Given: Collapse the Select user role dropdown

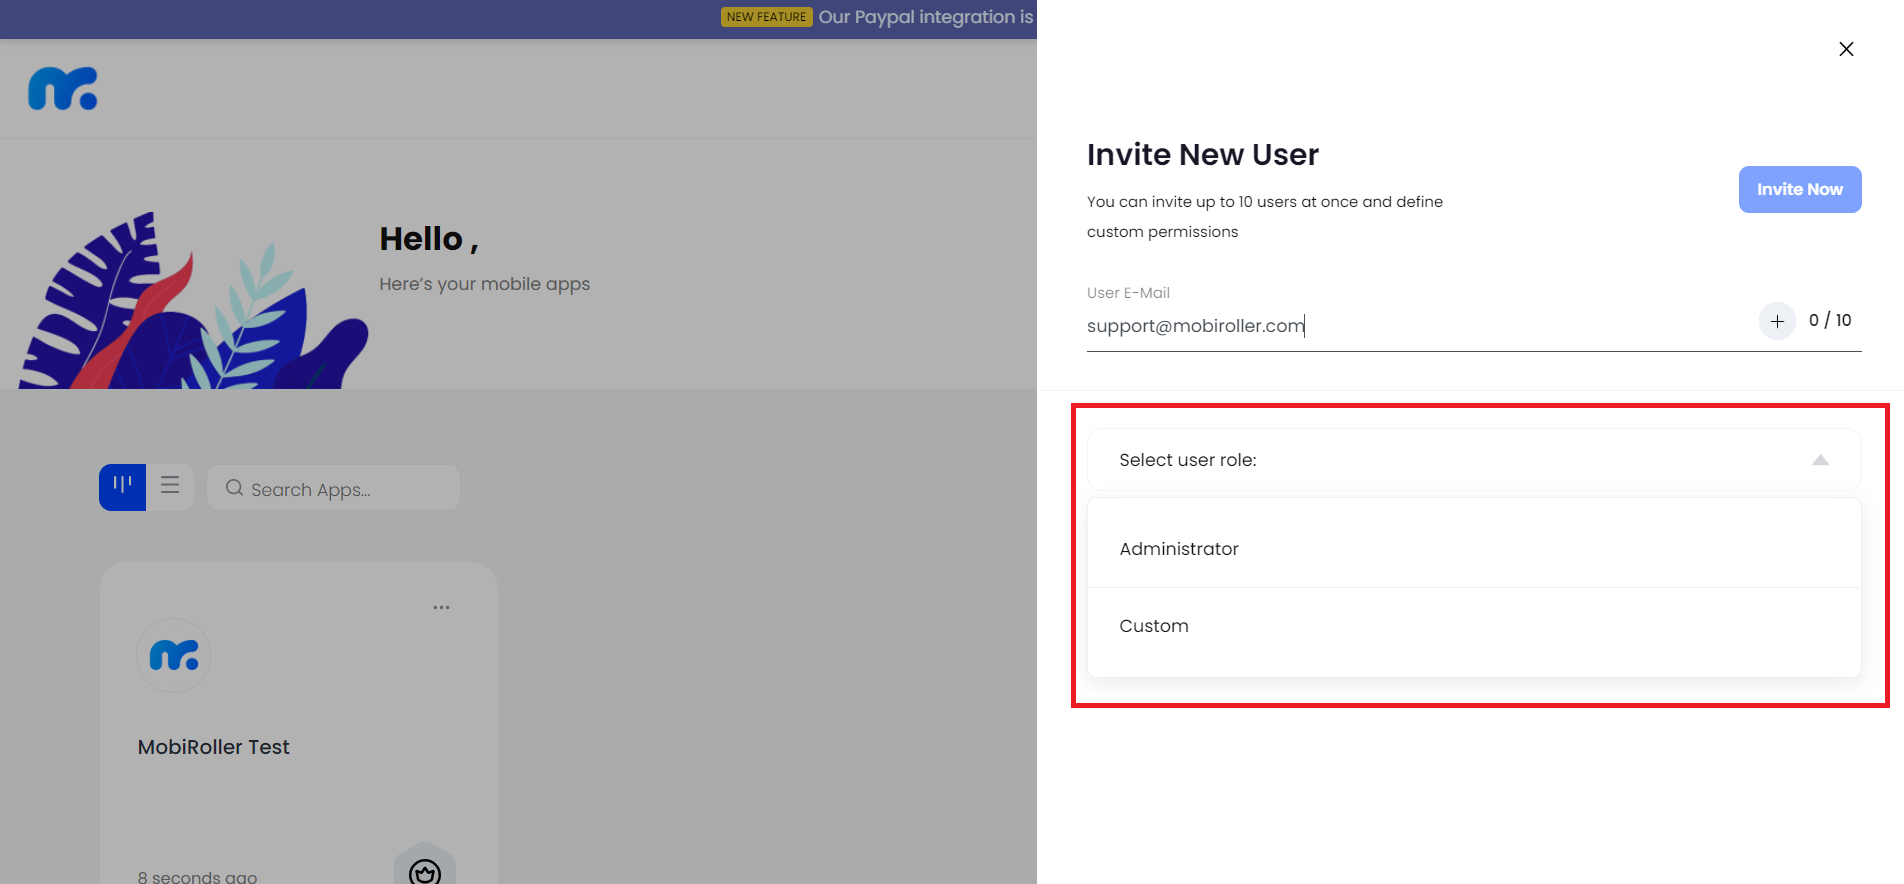Looking at the screenshot, I should [1474, 460].
